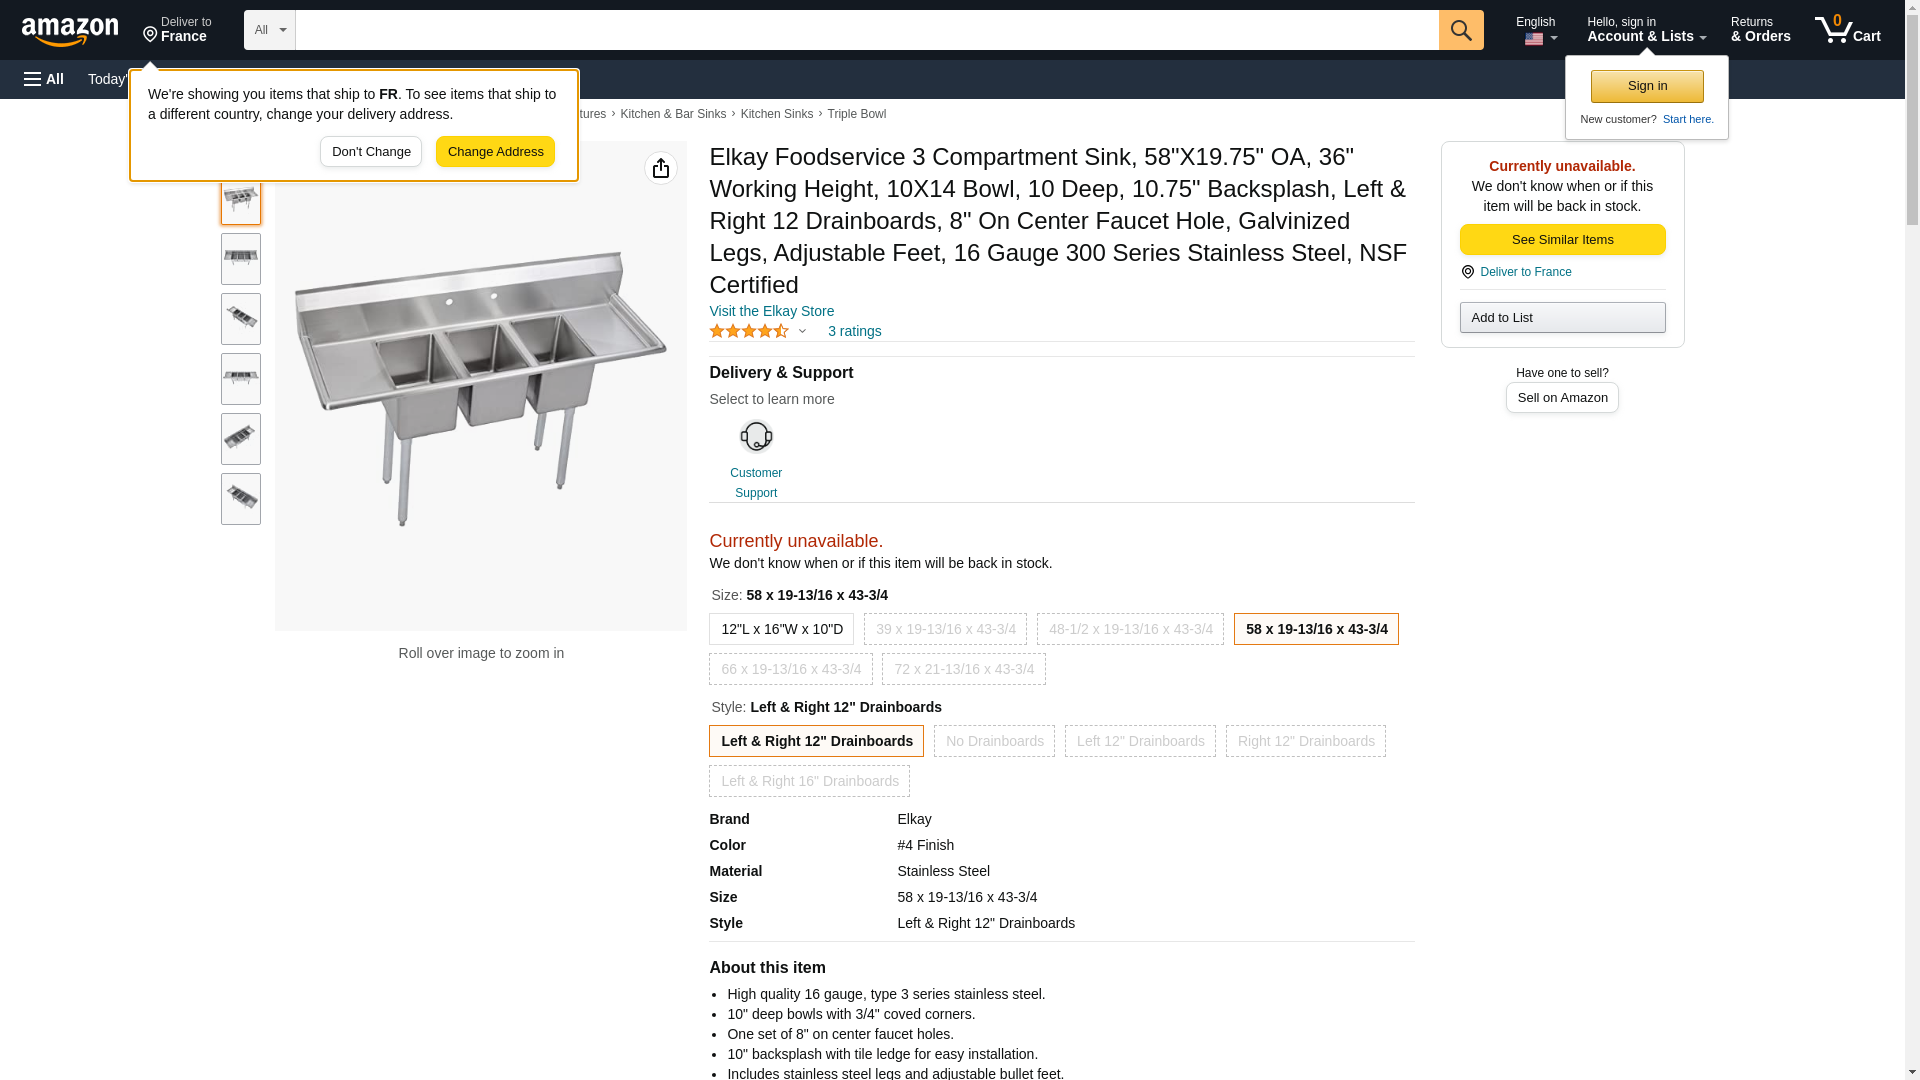Select the No Drainboards style option
Screen dimensions: 1920x1080
click(994, 741)
